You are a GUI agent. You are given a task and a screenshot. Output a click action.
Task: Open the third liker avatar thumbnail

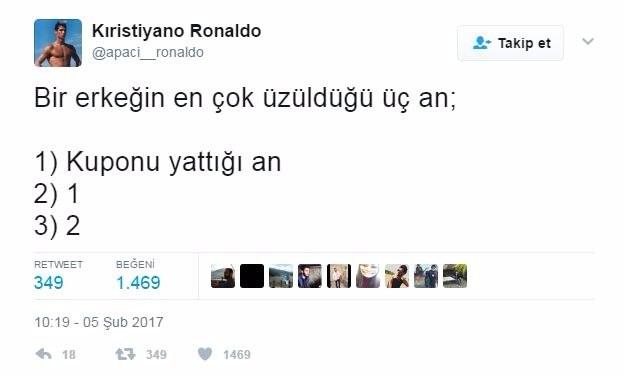pyautogui.click(x=281, y=276)
